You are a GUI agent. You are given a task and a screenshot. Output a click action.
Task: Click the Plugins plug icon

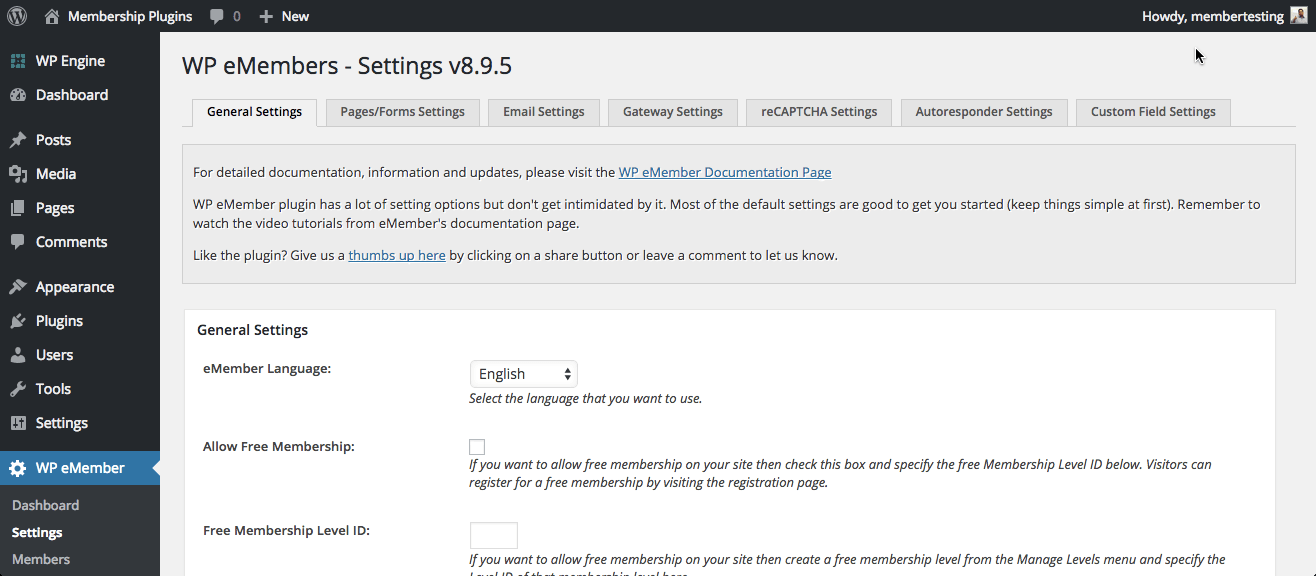click(18, 321)
